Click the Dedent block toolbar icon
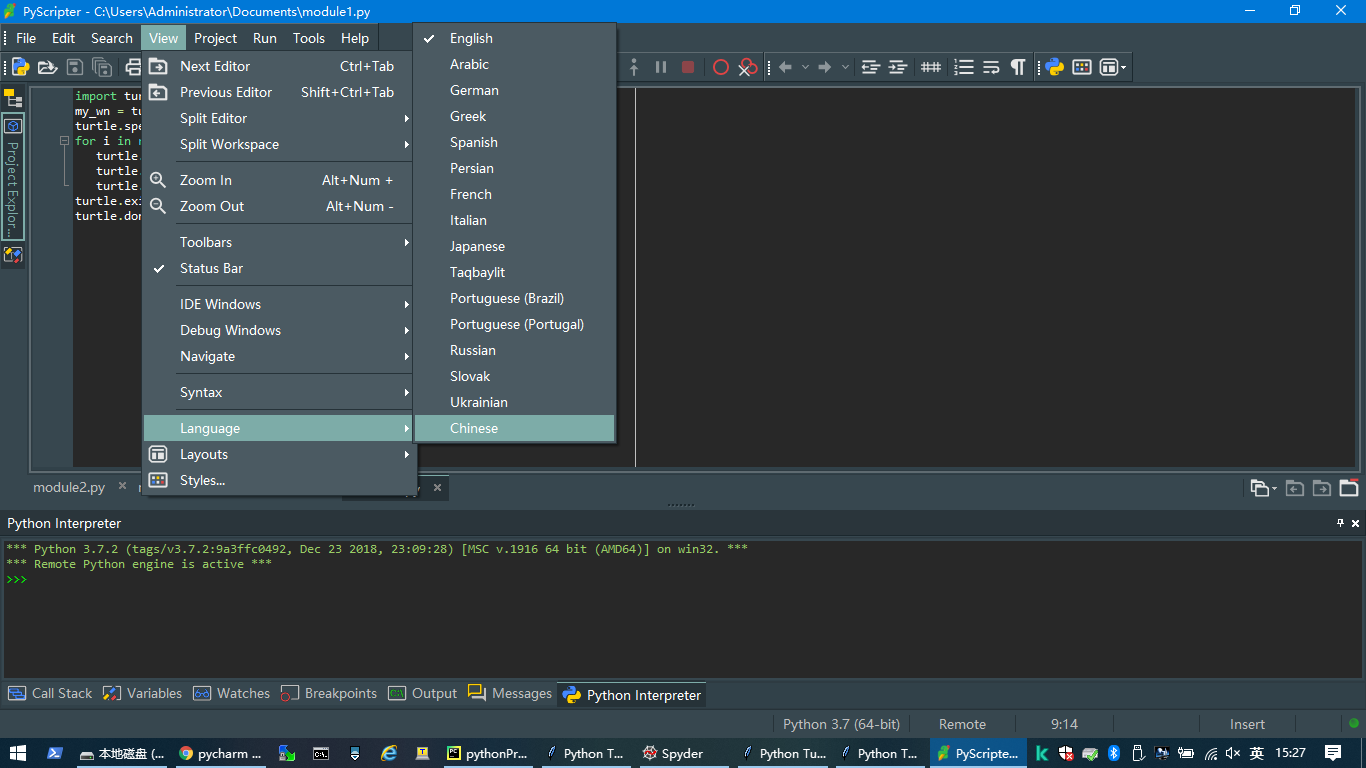This screenshot has height=768, width=1366. 870,67
